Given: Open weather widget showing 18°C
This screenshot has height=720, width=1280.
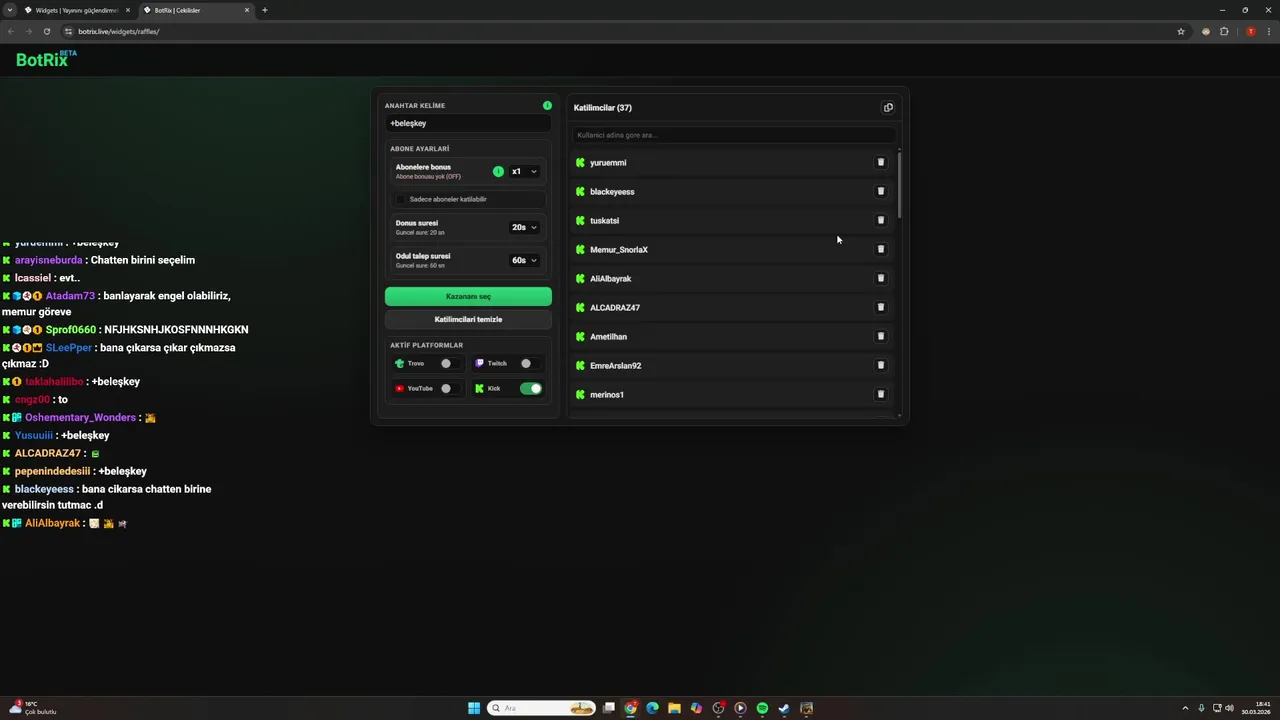Looking at the screenshot, I should 32,708.
